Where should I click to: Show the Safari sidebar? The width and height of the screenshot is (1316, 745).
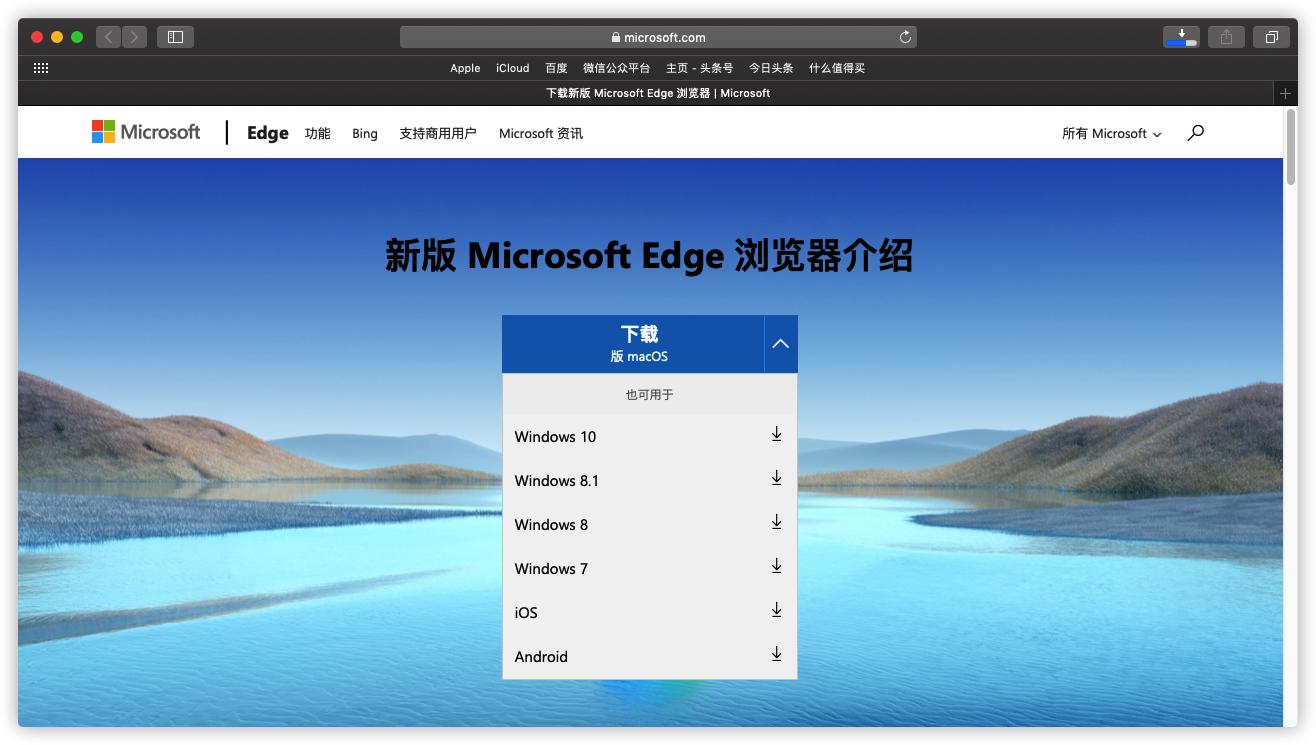[175, 36]
